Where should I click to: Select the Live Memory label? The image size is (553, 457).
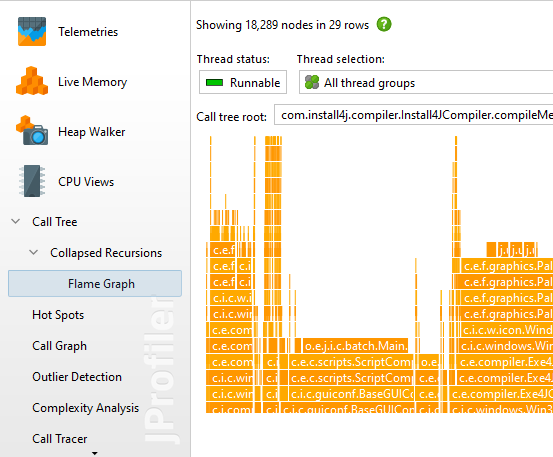pos(92,82)
